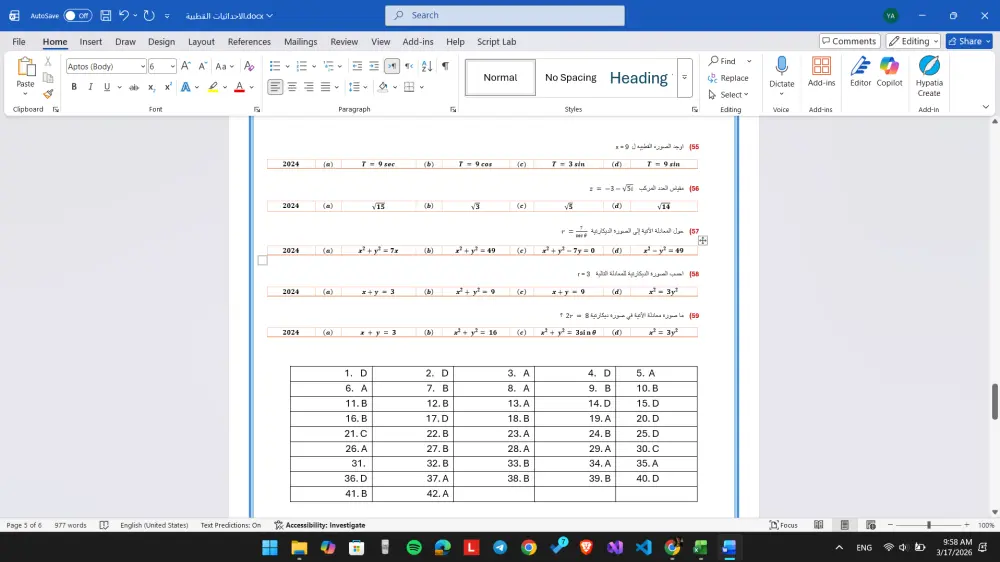Switch to the References tab
The width and height of the screenshot is (1000, 562).
click(x=249, y=41)
